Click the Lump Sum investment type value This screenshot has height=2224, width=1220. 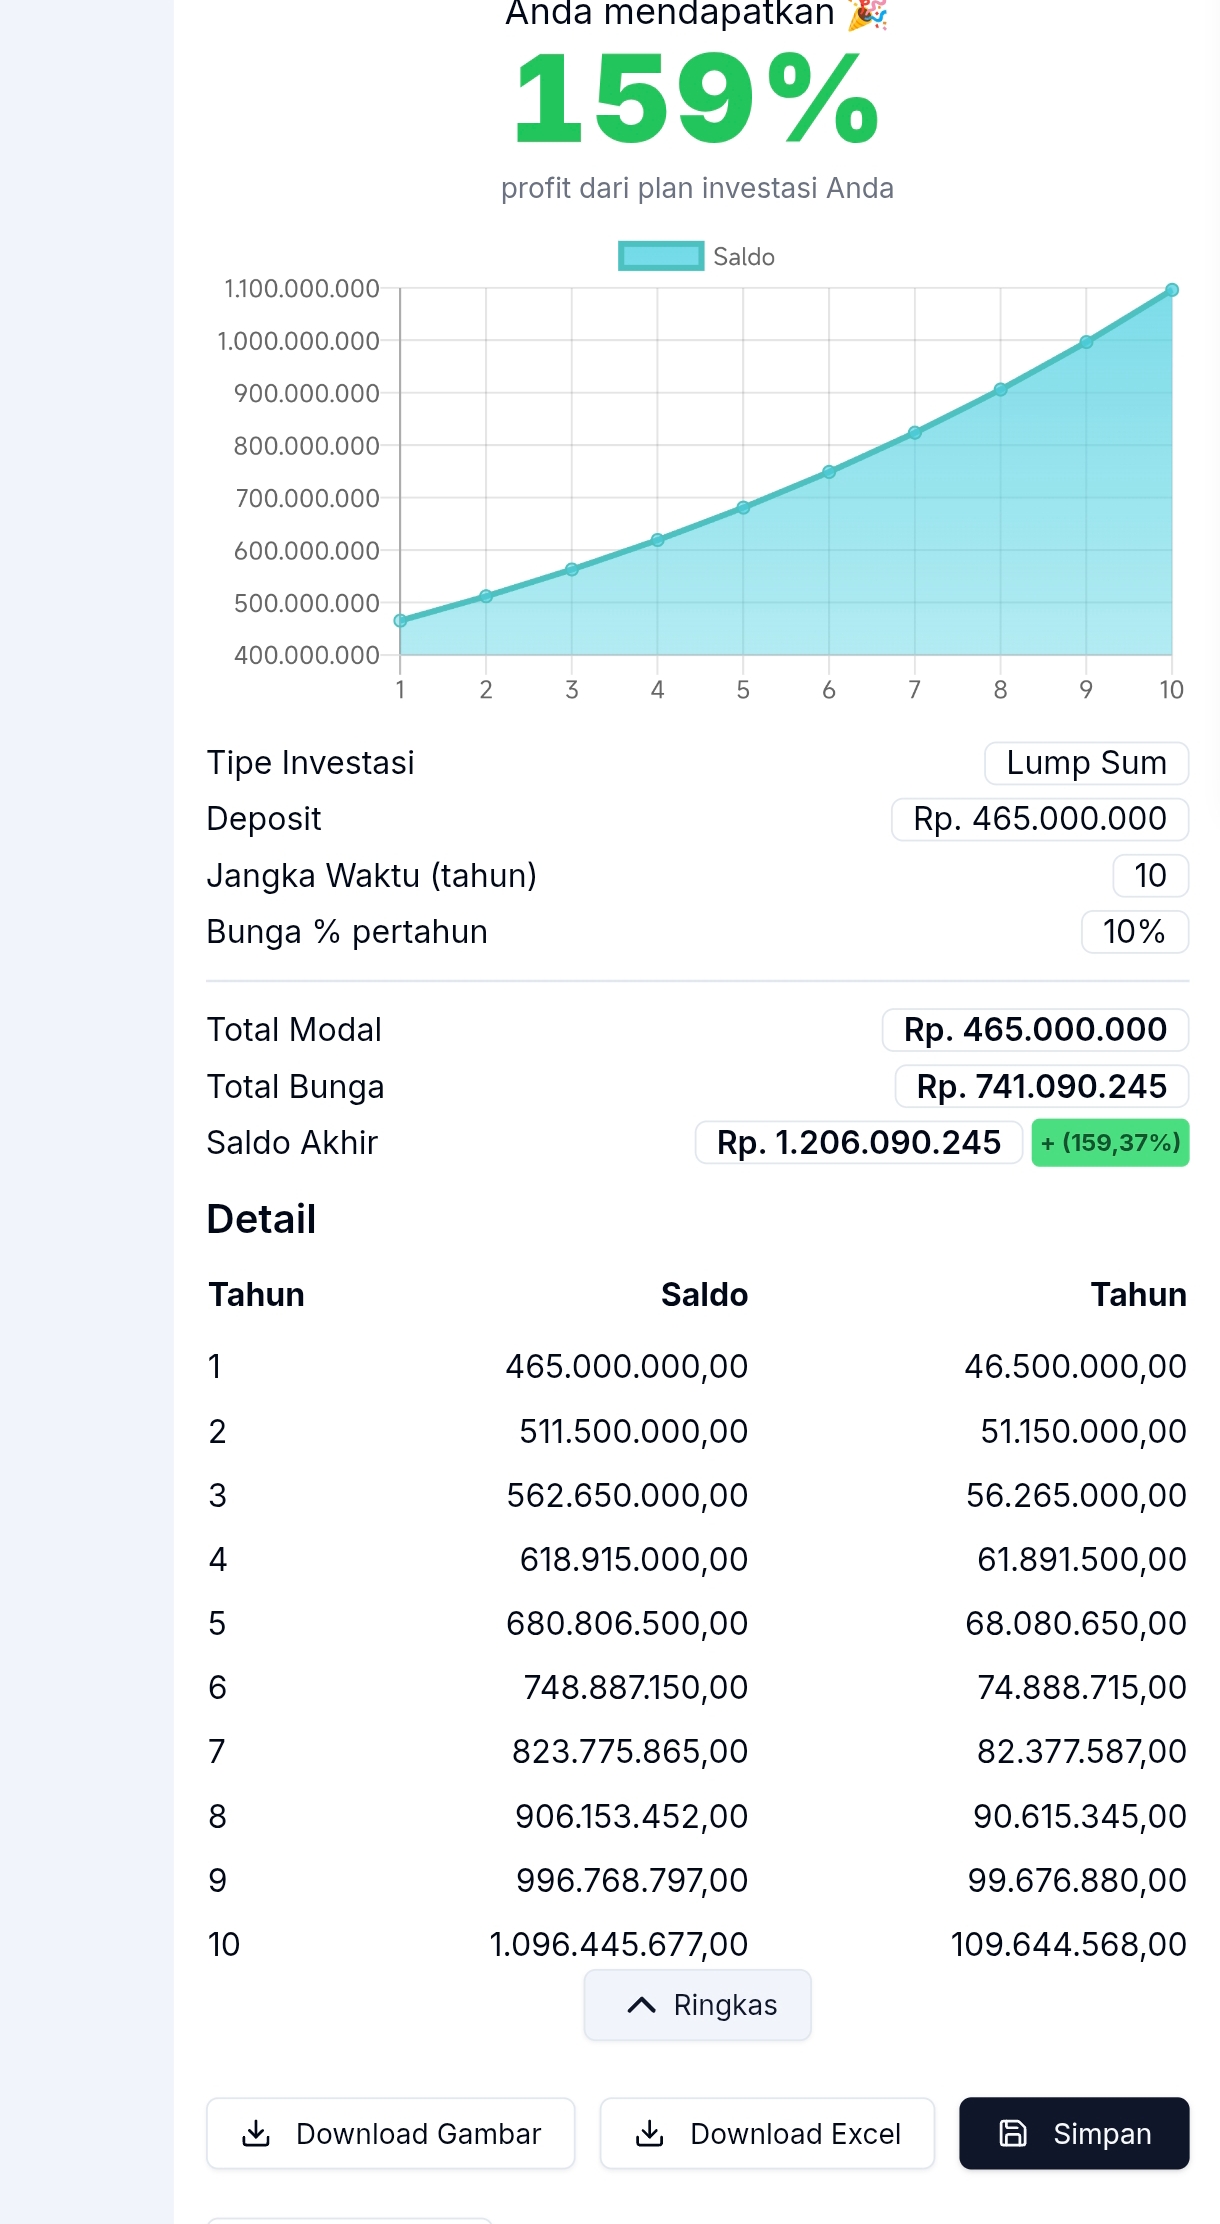coord(1086,763)
